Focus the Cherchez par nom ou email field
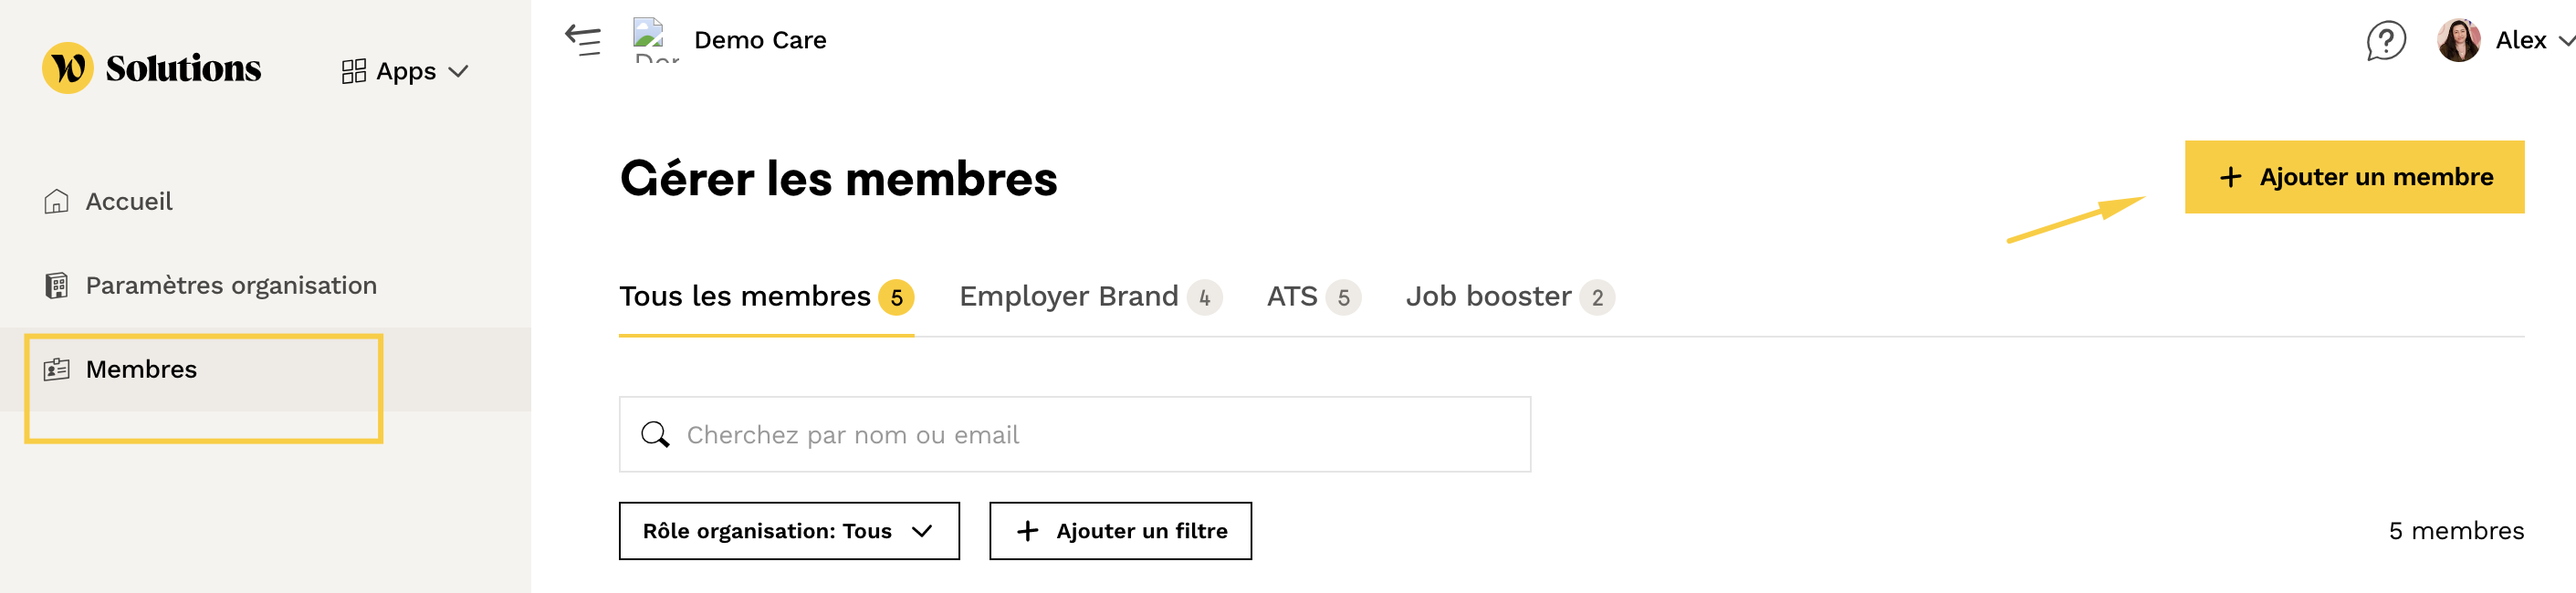Image resolution: width=2576 pixels, height=593 pixels. (x=1075, y=435)
